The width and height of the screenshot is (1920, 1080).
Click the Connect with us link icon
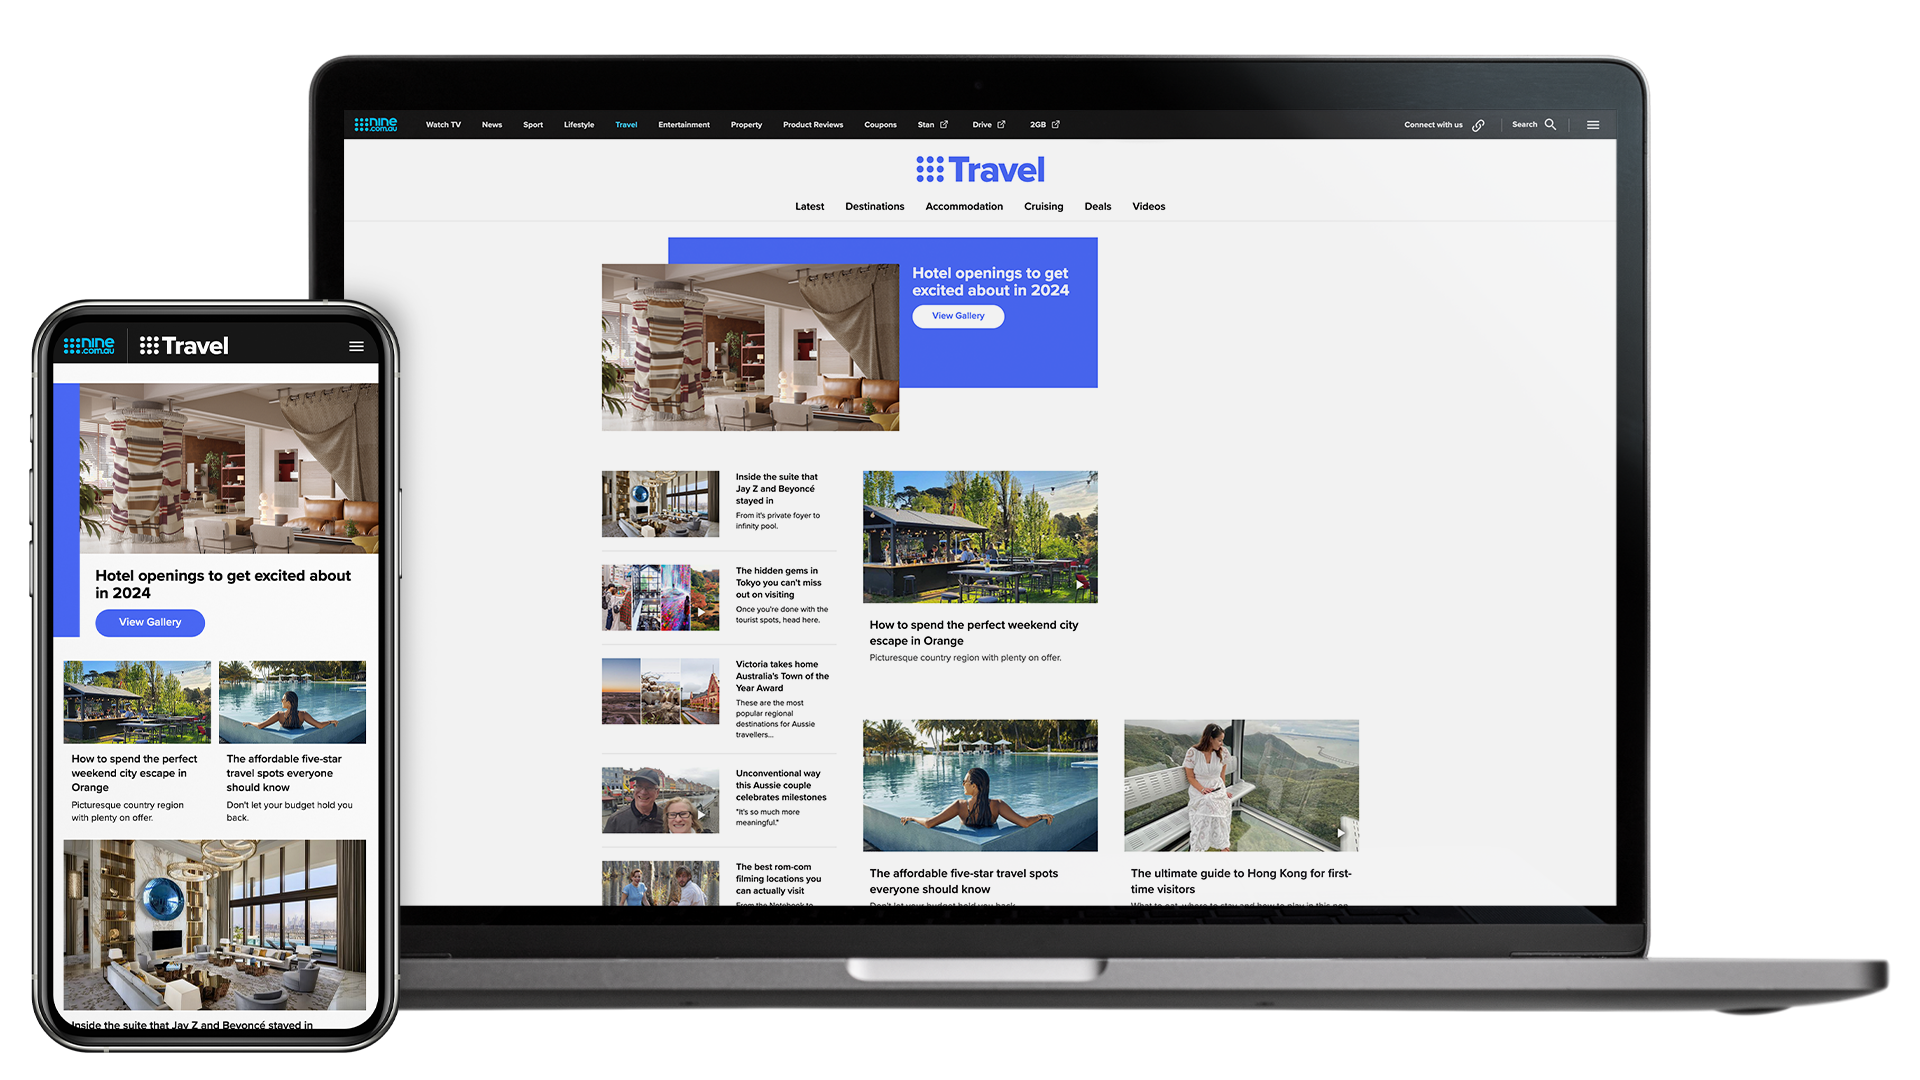[x=1478, y=125]
